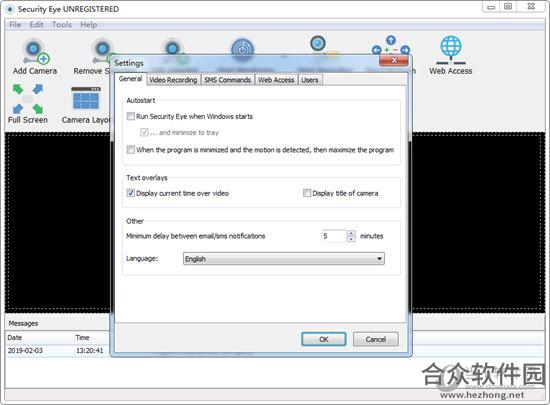Viewport: 550px width, 405px height.
Task: Enable Run Security Eye when Windows starts
Action: tap(131, 116)
